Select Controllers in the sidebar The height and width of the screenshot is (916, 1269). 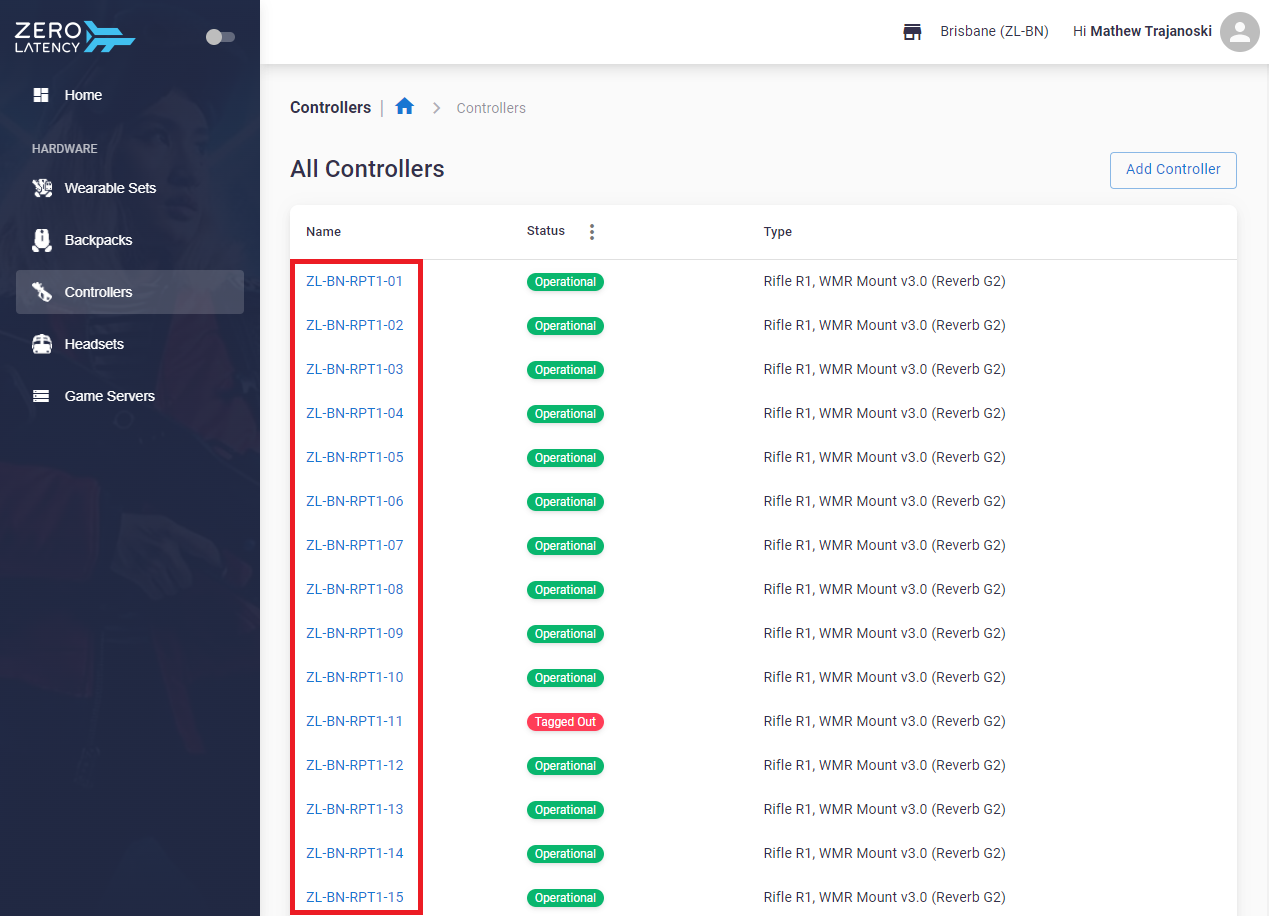click(130, 292)
